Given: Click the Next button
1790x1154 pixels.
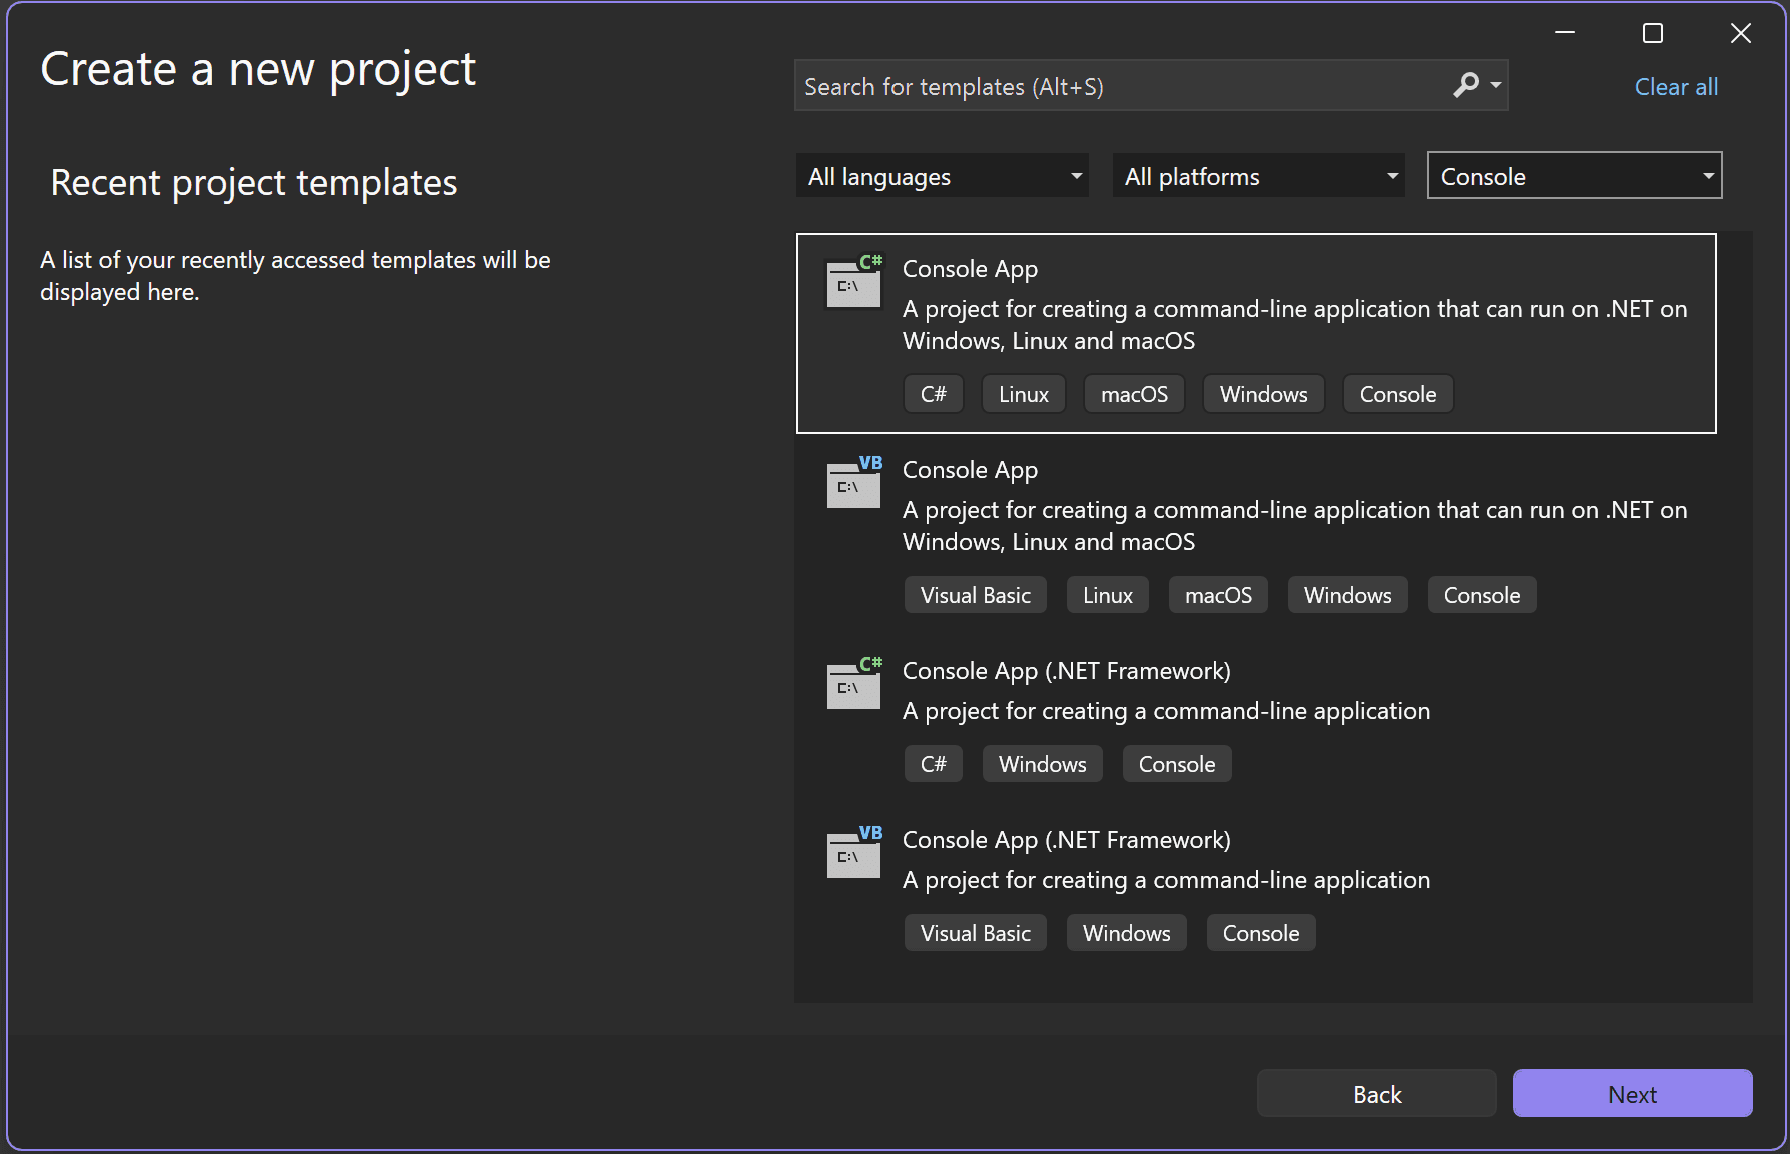Looking at the screenshot, I should click(1632, 1093).
